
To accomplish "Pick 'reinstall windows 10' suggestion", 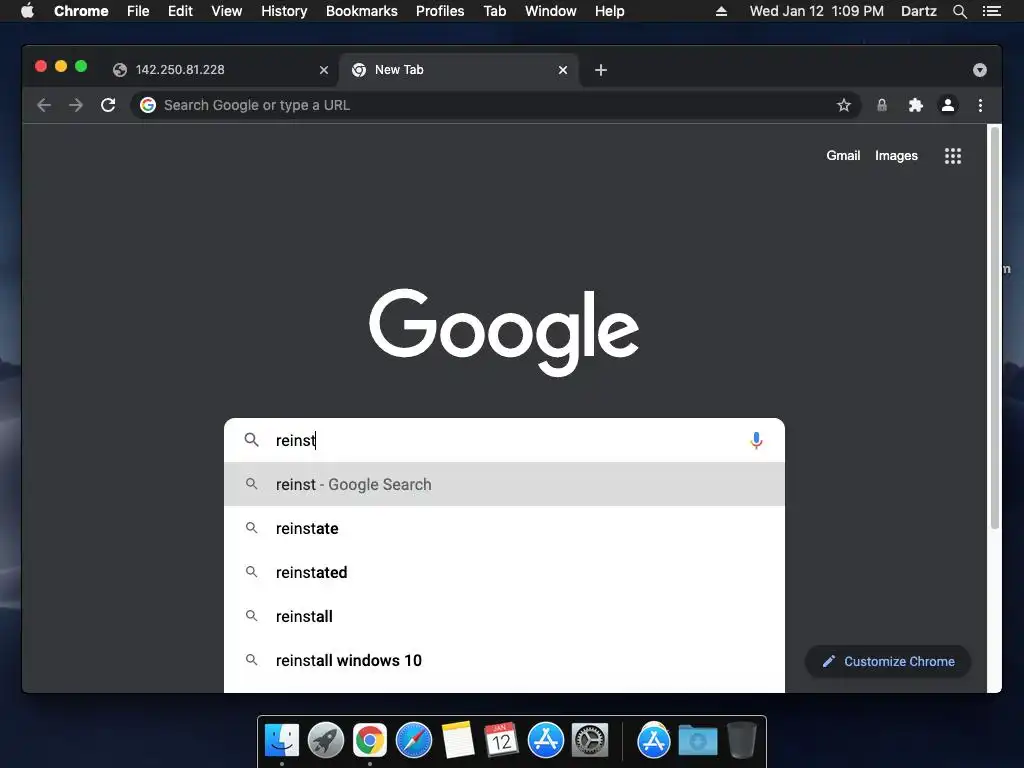I will click(x=504, y=660).
